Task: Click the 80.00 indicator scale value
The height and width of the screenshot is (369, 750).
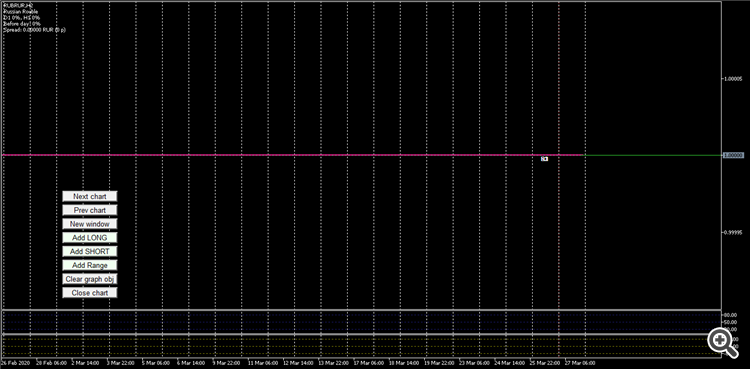Action: (x=730, y=315)
